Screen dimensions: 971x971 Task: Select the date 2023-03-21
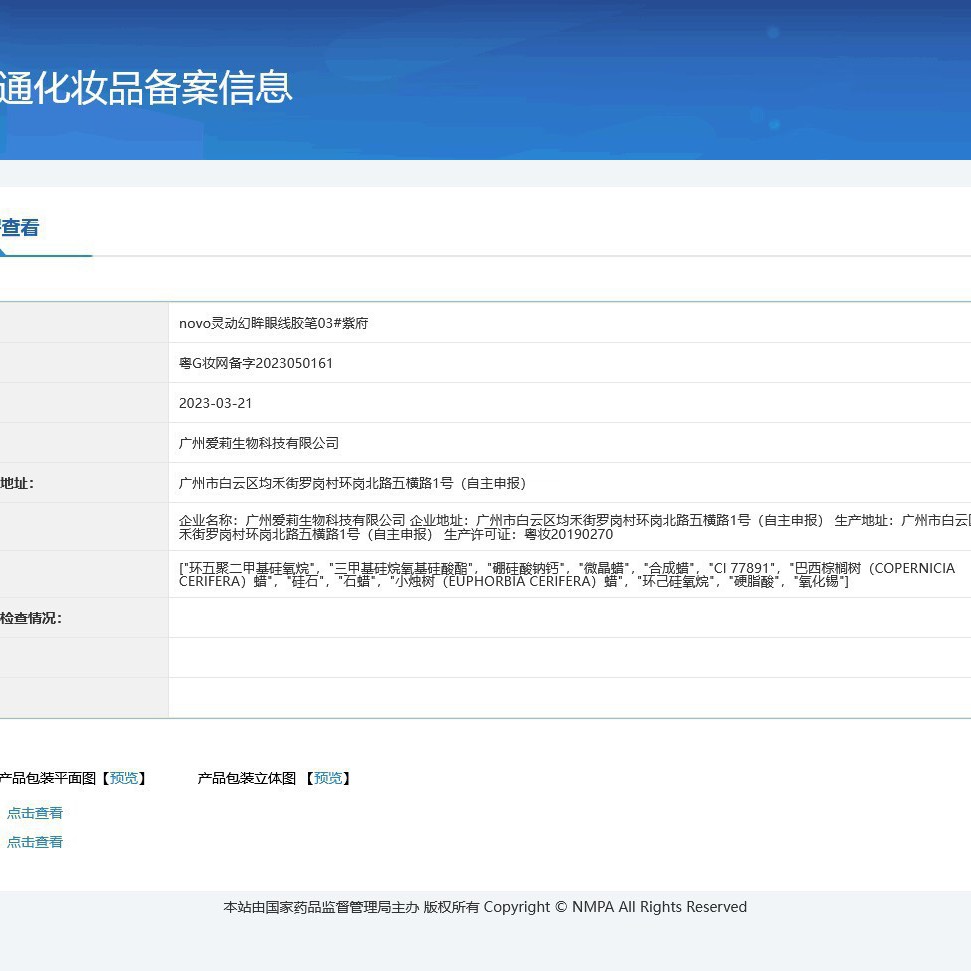pyautogui.click(x=216, y=403)
